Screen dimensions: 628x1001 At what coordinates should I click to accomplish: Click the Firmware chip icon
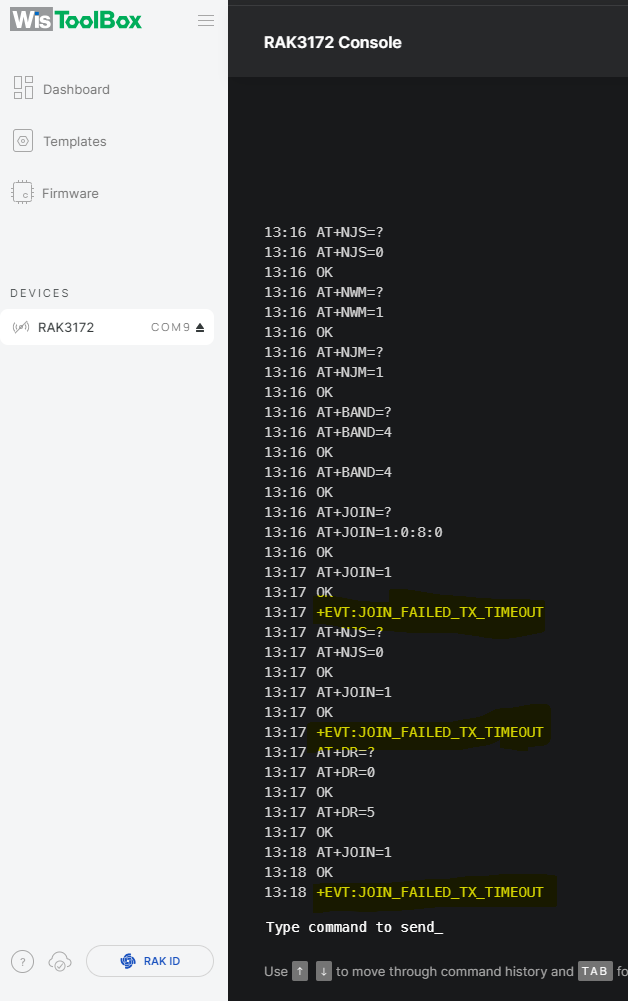[22, 193]
